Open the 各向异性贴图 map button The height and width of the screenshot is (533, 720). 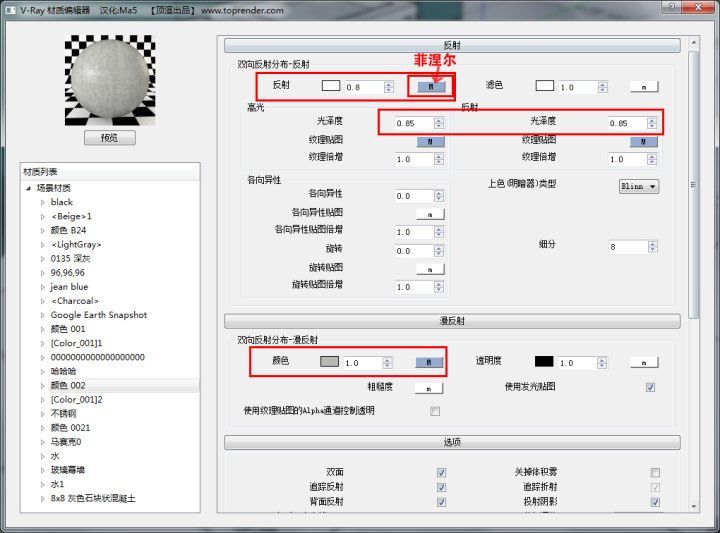(430, 214)
